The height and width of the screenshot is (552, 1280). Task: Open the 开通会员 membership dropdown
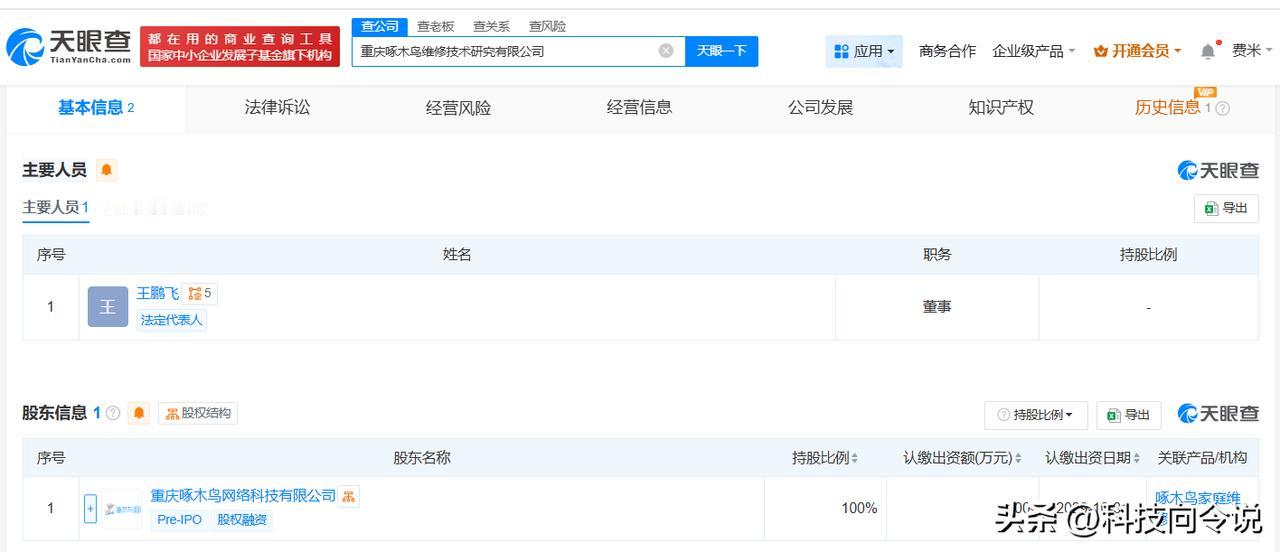[1138, 51]
